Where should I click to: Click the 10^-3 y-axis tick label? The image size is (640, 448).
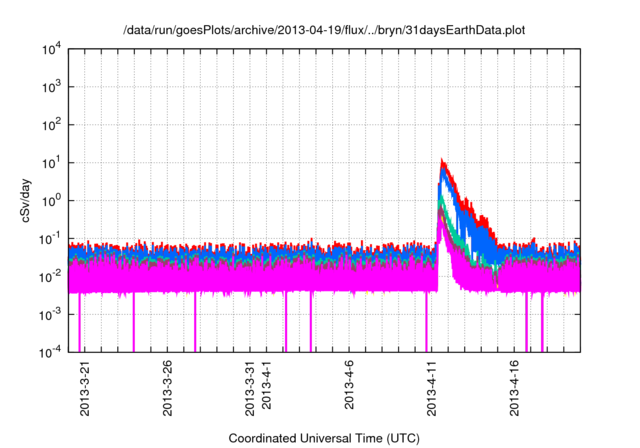(52, 314)
